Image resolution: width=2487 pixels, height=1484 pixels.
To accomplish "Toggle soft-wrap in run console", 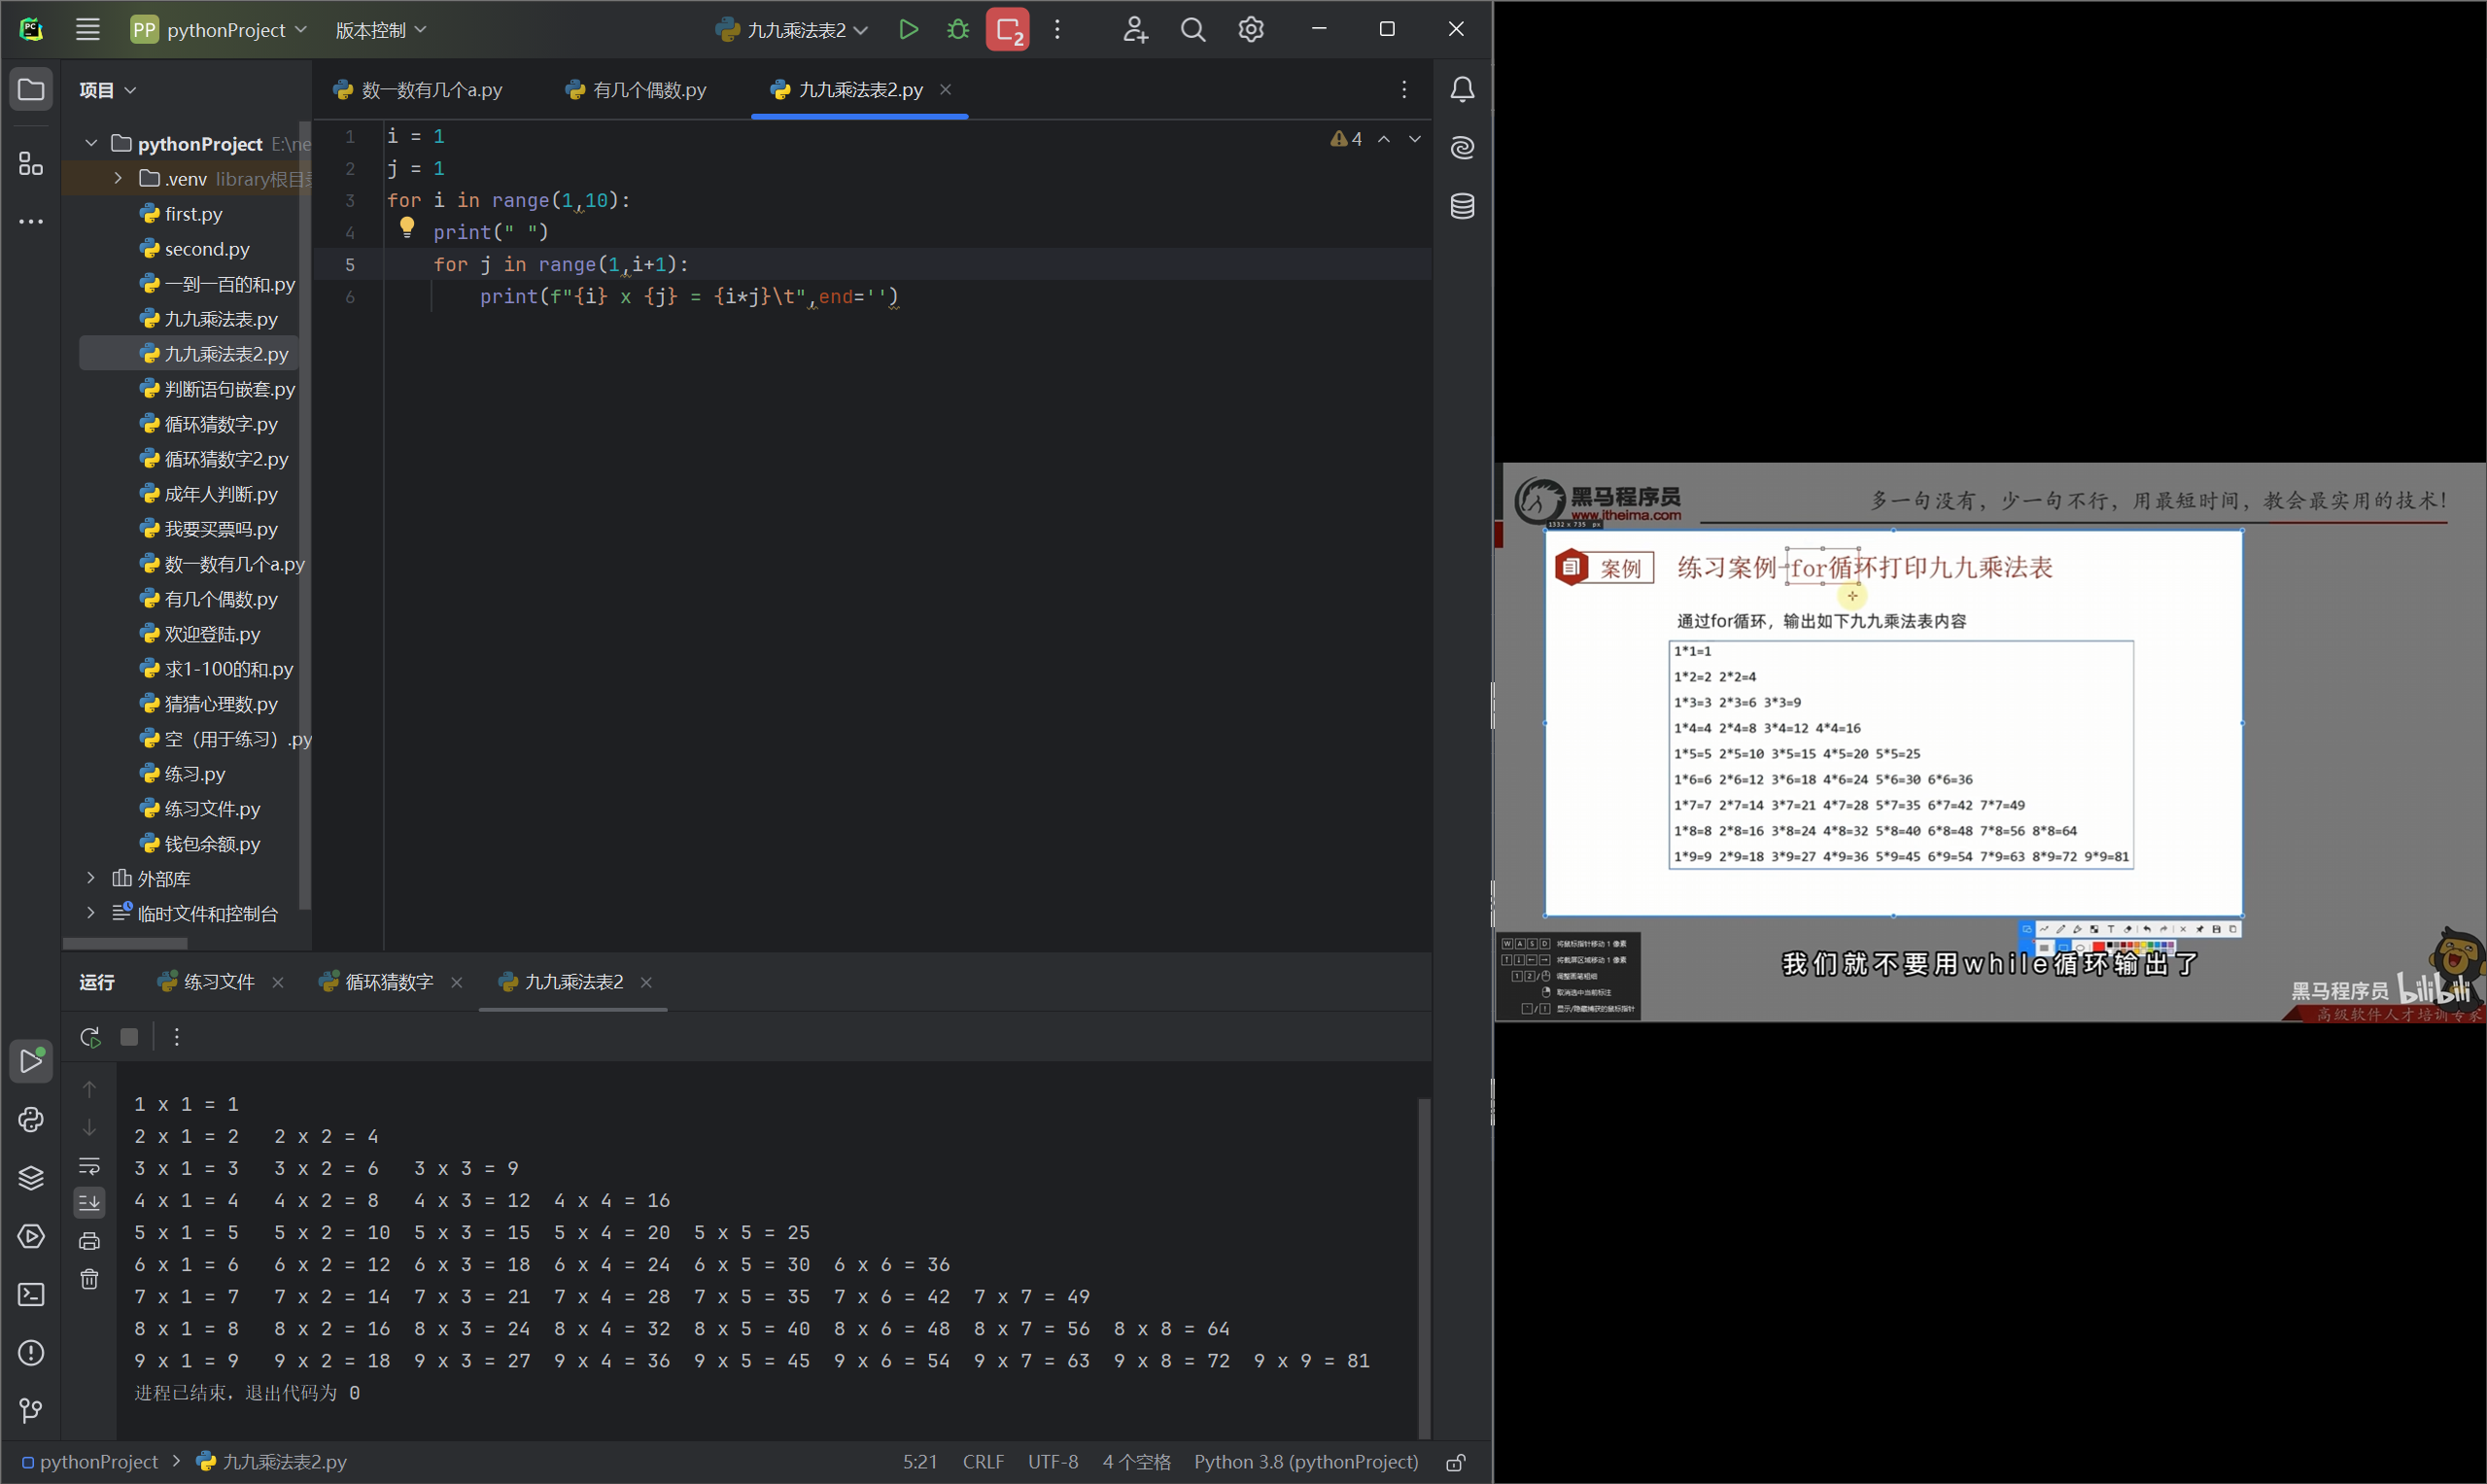I will click(89, 1166).
